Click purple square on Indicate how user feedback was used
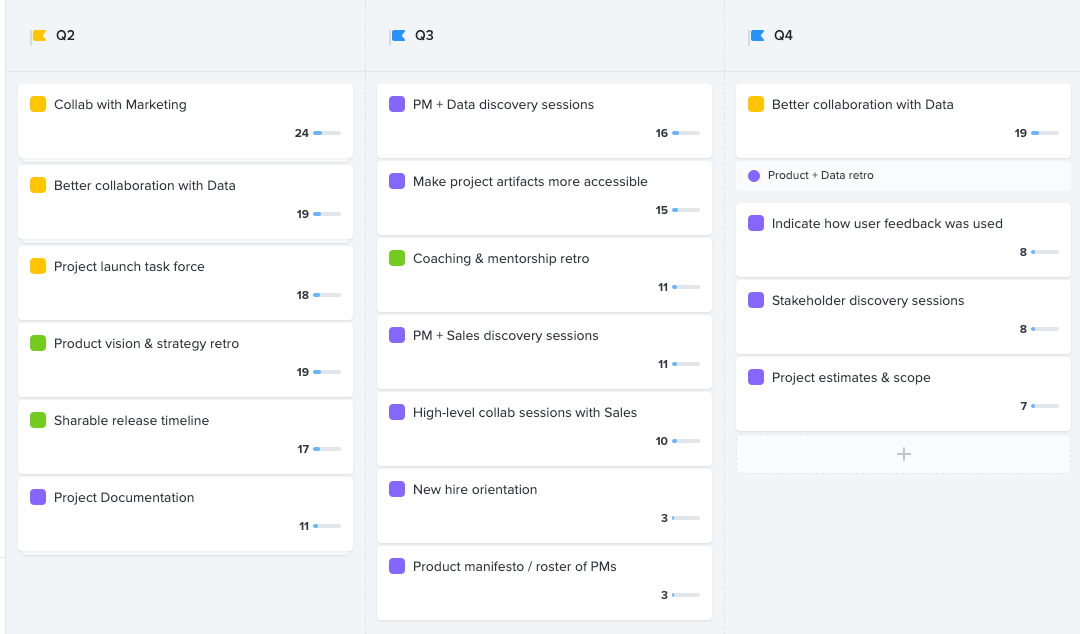The image size is (1080, 634). (x=756, y=223)
